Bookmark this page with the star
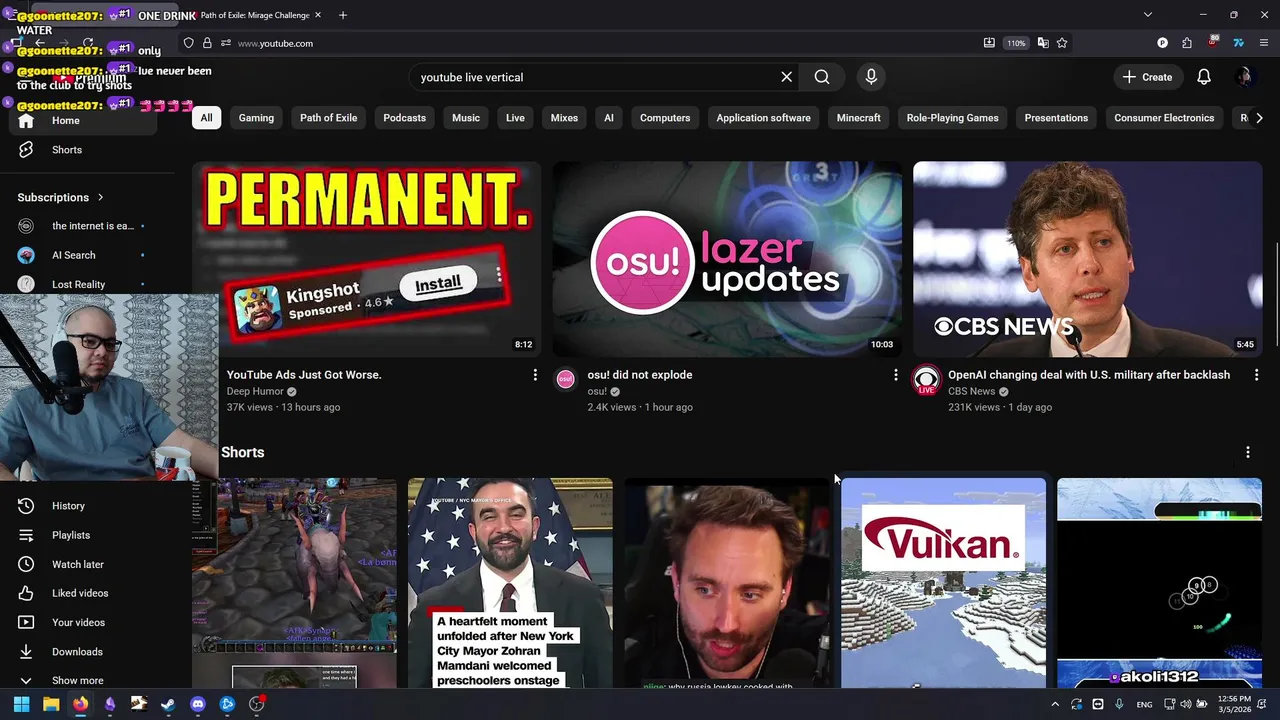Image resolution: width=1280 pixels, height=720 pixels. pyautogui.click(x=1062, y=43)
